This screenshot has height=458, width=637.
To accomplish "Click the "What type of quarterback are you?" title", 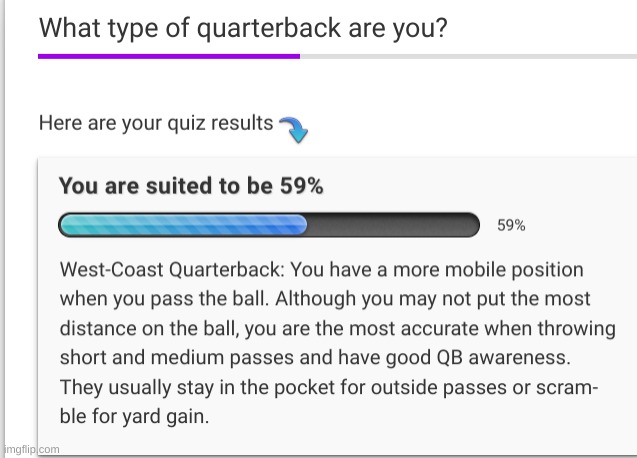I will pyautogui.click(x=242, y=27).
